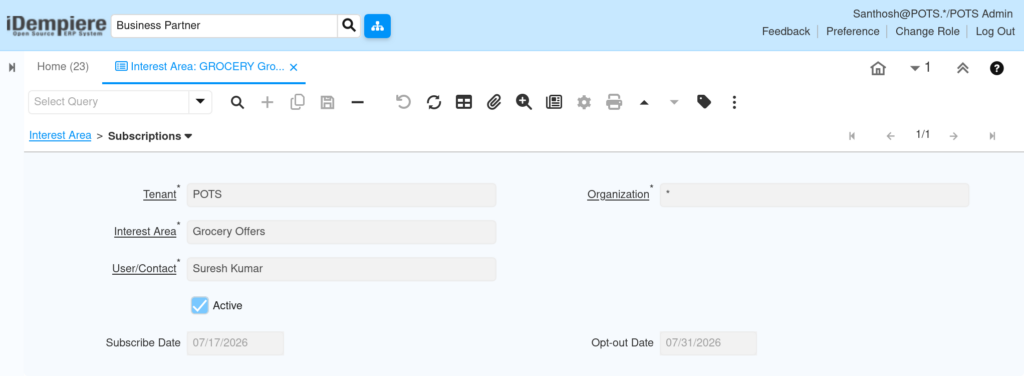Click the Opt-out Date 07/31/2026 field

[x=708, y=343]
